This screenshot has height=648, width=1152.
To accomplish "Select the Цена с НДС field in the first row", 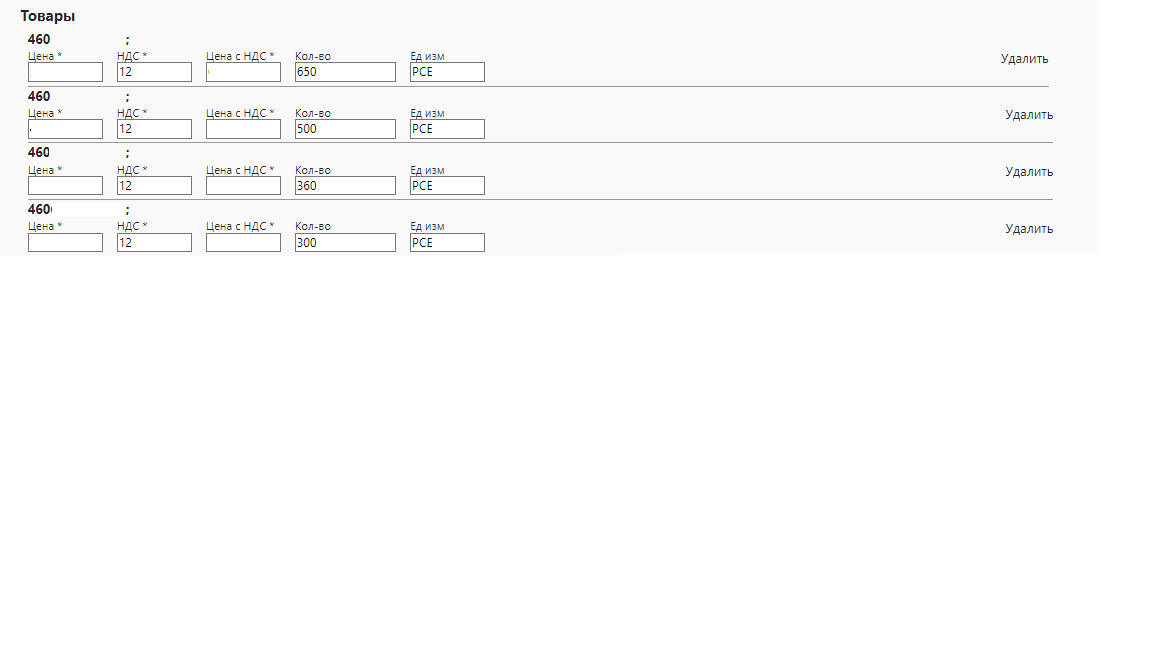I will click(x=243, y=73).
